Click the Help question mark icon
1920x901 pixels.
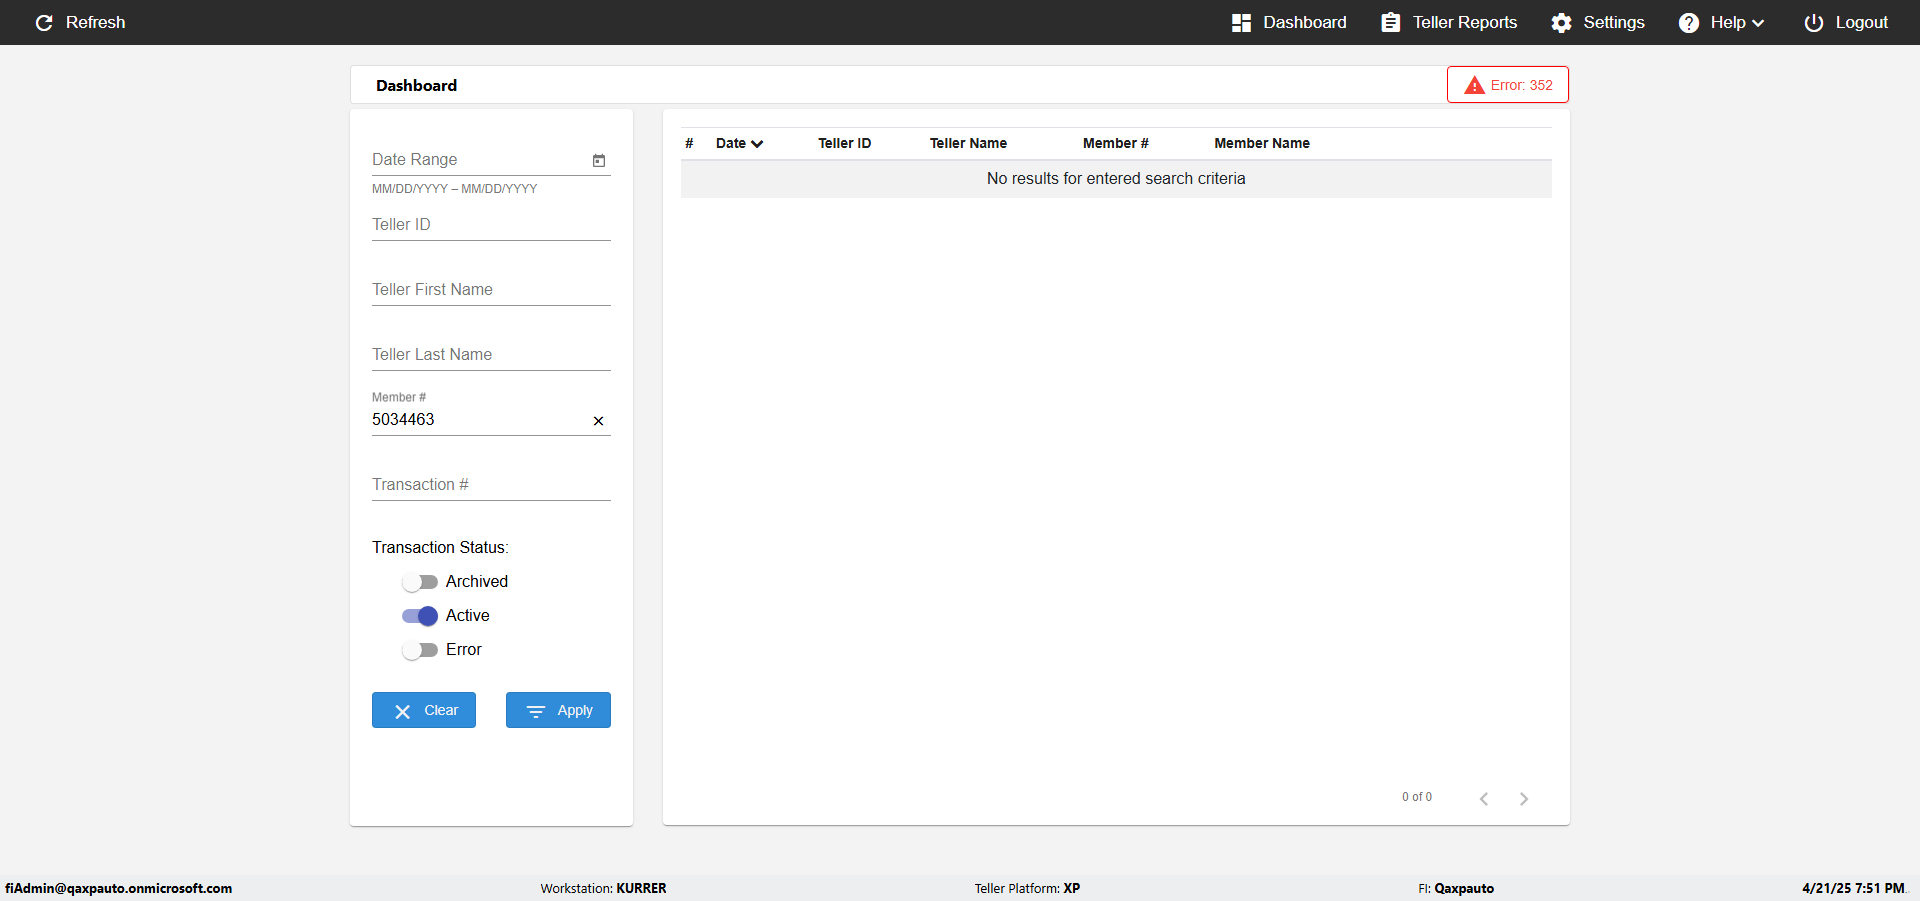tap(1688, 22)
